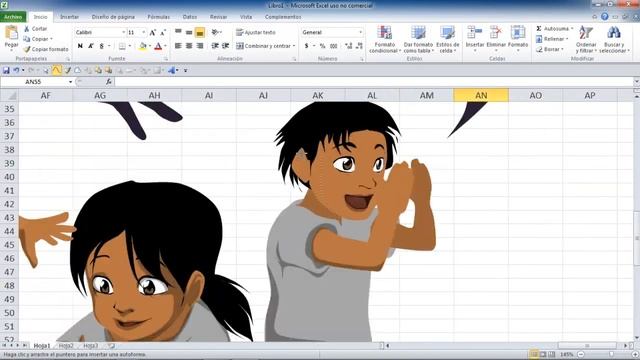Screen dimensions: 640x360
Task: Increase decimal places
Action: click(x=349, y=46)
